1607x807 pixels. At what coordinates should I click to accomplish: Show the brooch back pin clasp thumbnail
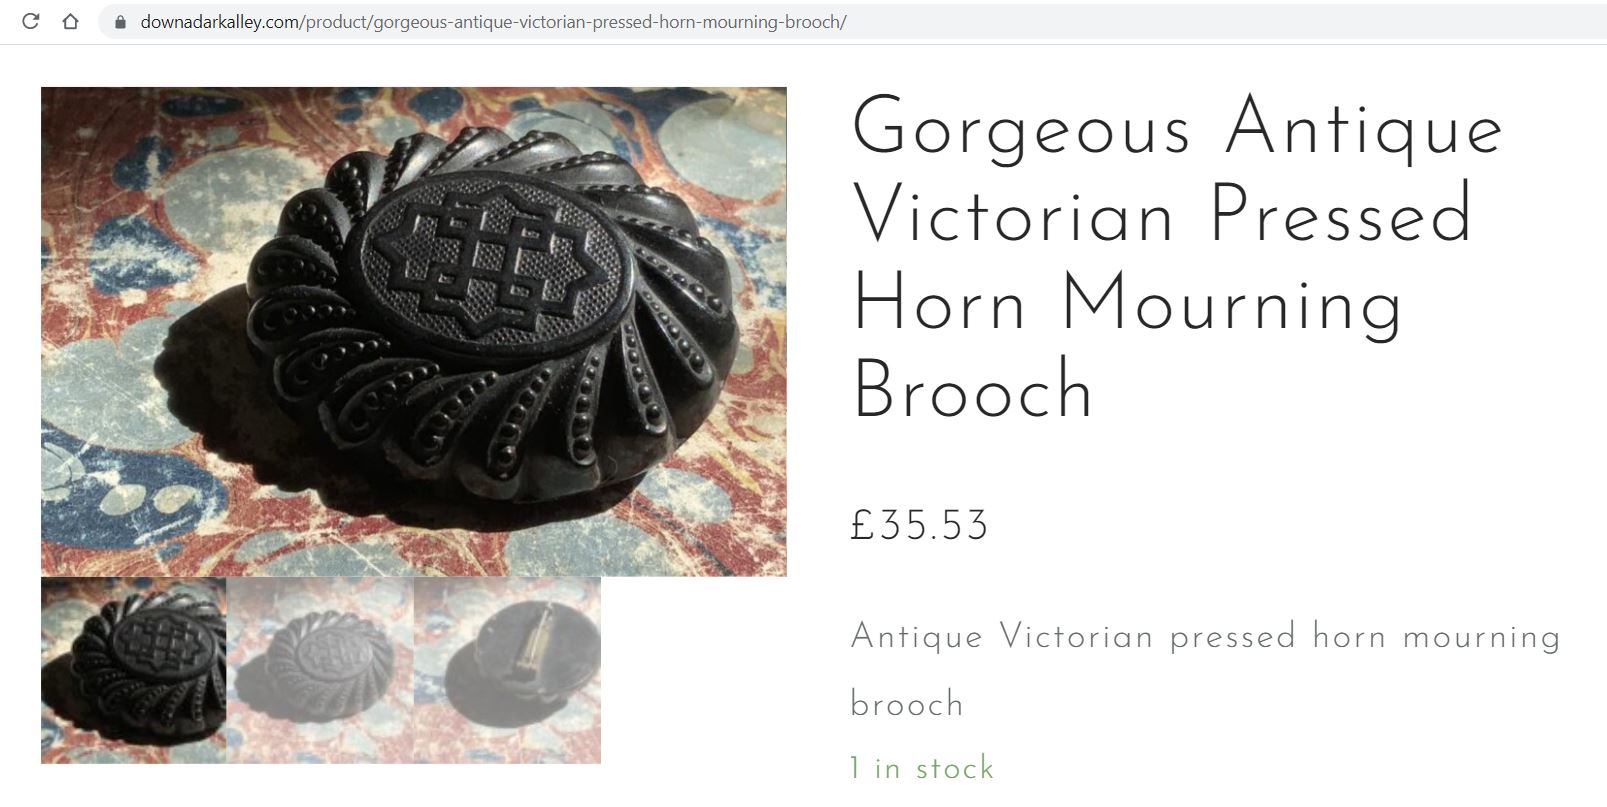(x=508, y=671)
